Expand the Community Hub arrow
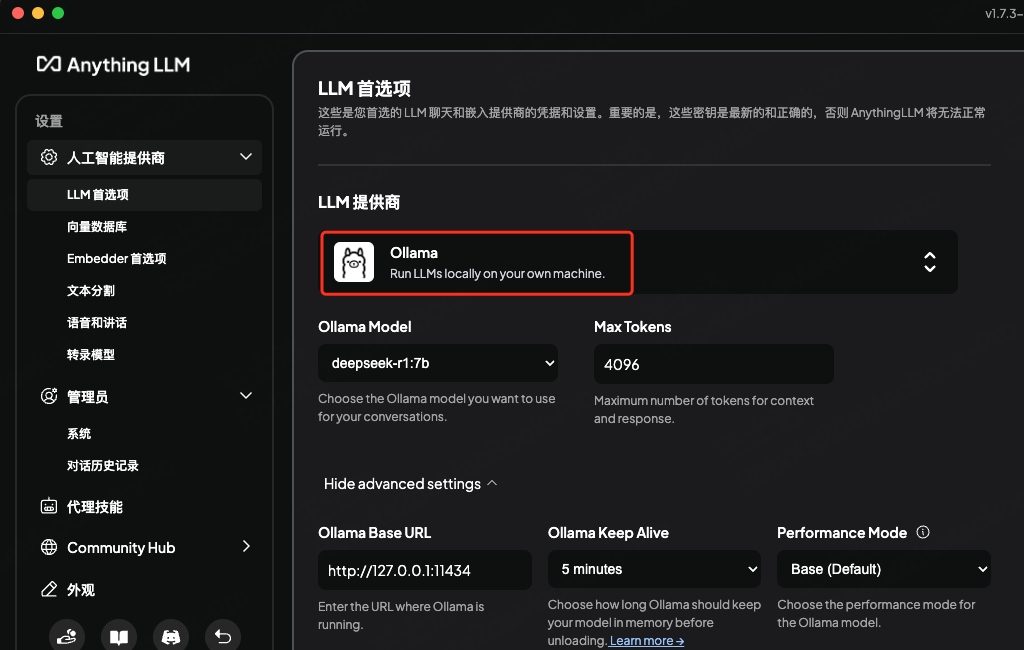Image resolution: width=1024 pixels, height=650 pixels. (246, 546)
